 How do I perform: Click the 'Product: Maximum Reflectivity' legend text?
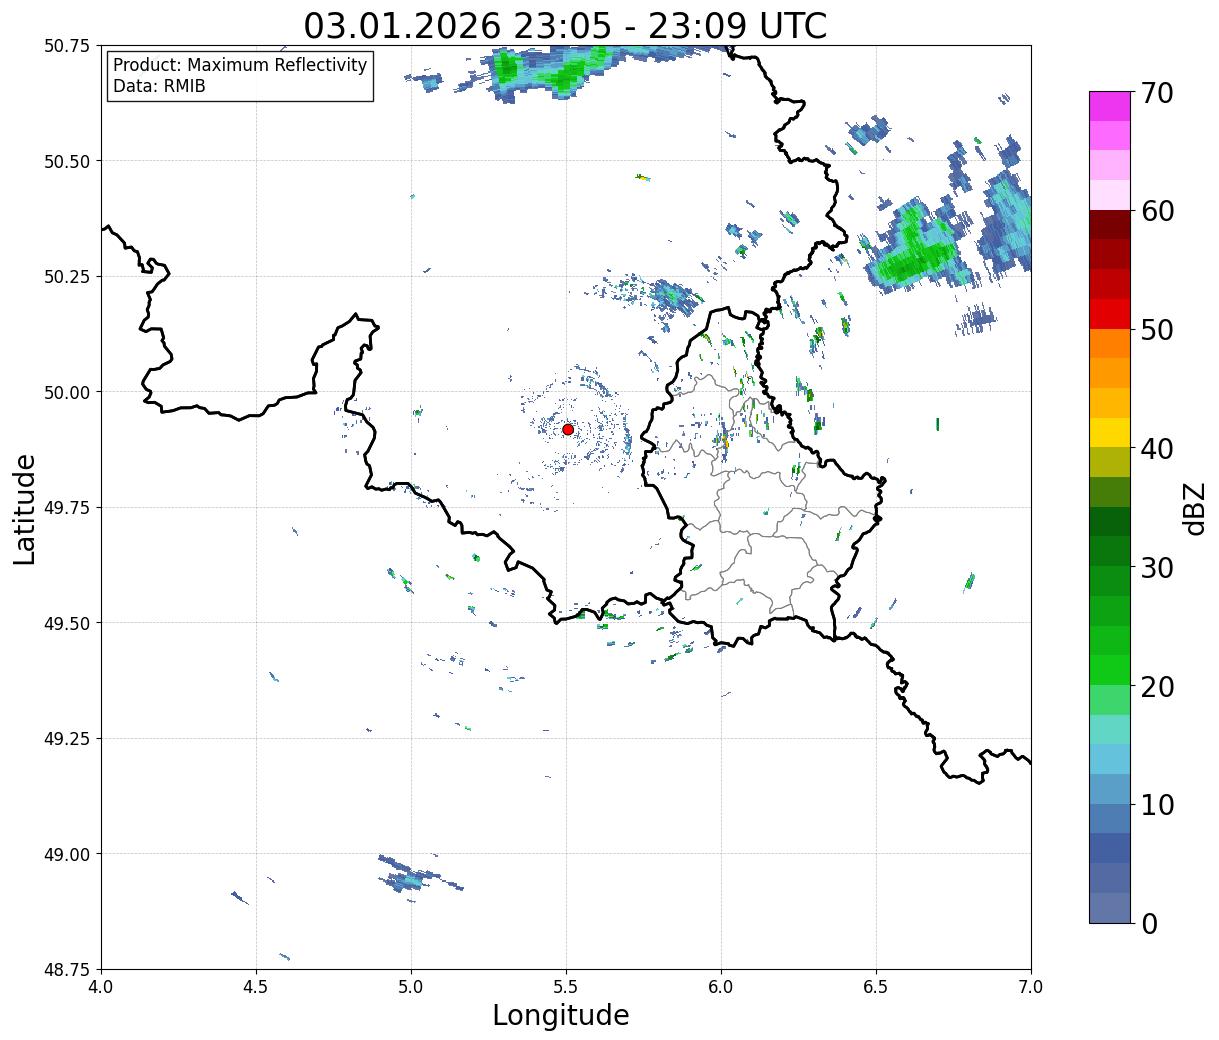(x=240, y=65)
